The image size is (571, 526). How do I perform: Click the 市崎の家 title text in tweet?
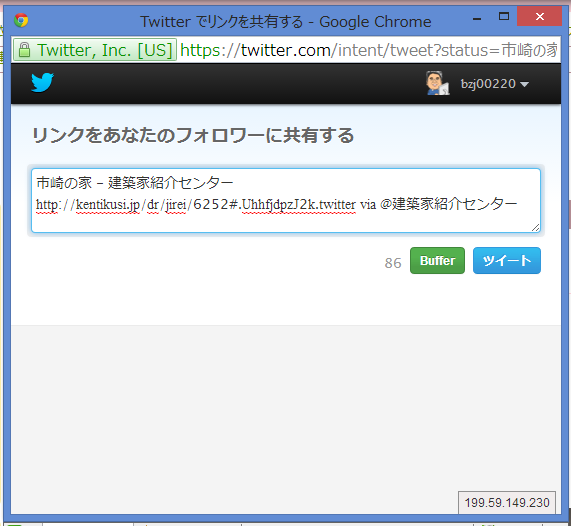64,183
